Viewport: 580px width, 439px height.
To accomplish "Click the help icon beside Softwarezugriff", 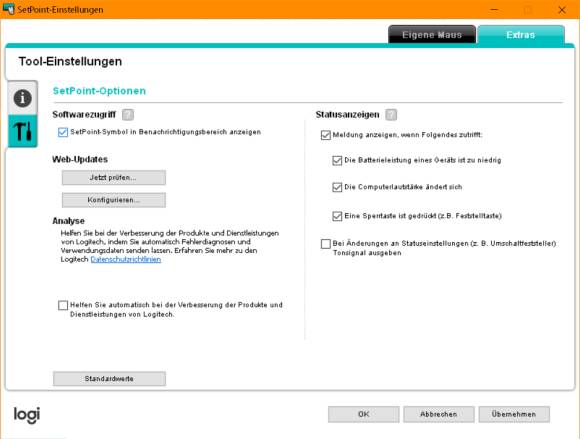I will pyautogui.click(x=128, y=115).
